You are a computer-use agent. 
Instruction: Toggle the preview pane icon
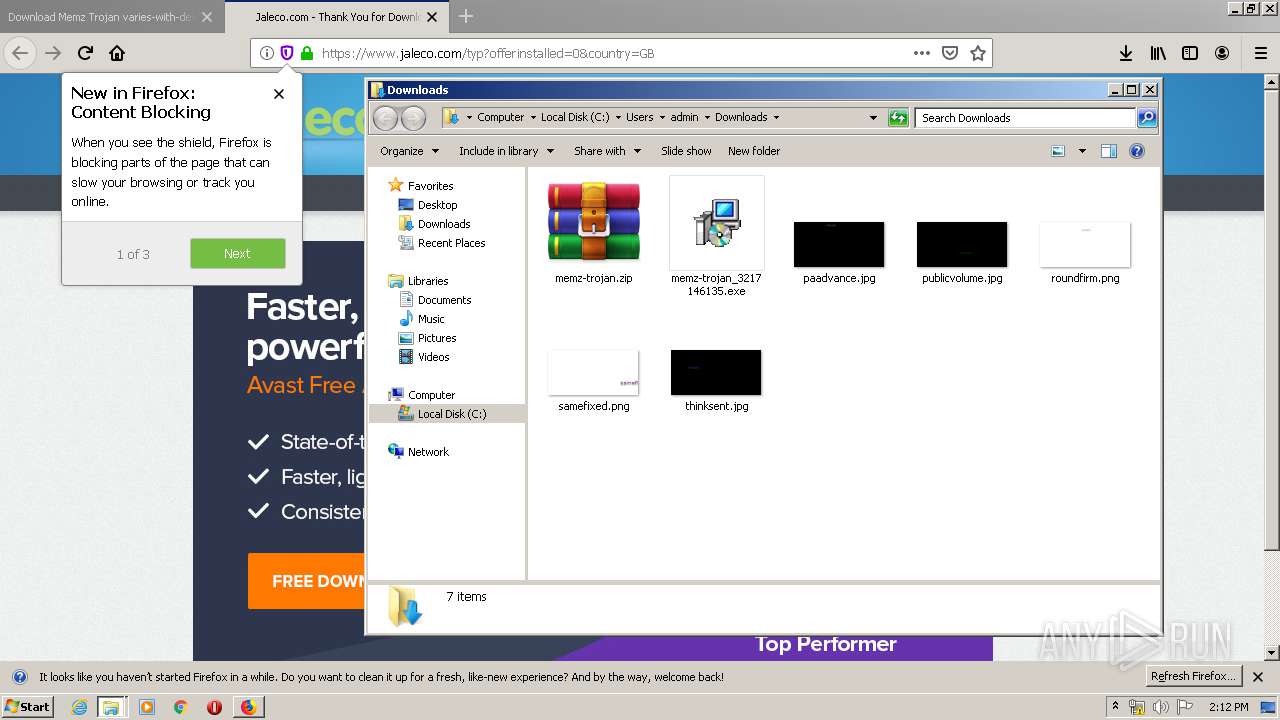point(1108,151)
